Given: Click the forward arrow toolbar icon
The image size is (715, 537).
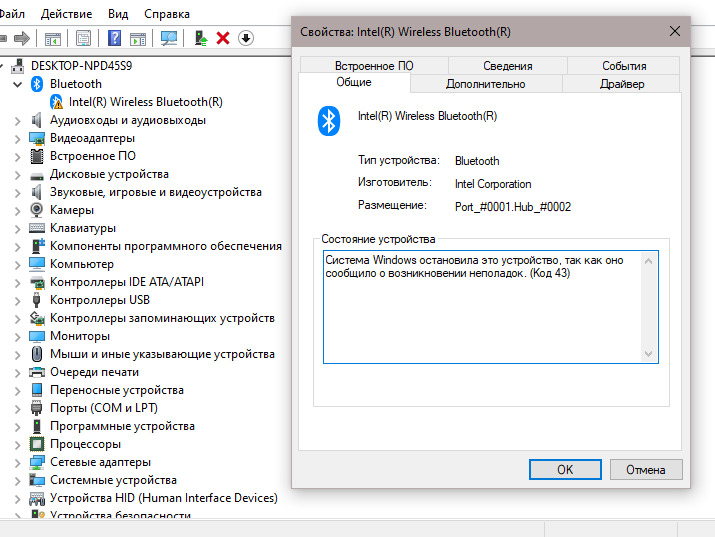Looking at the screenshot, I should tap(21, 38).
